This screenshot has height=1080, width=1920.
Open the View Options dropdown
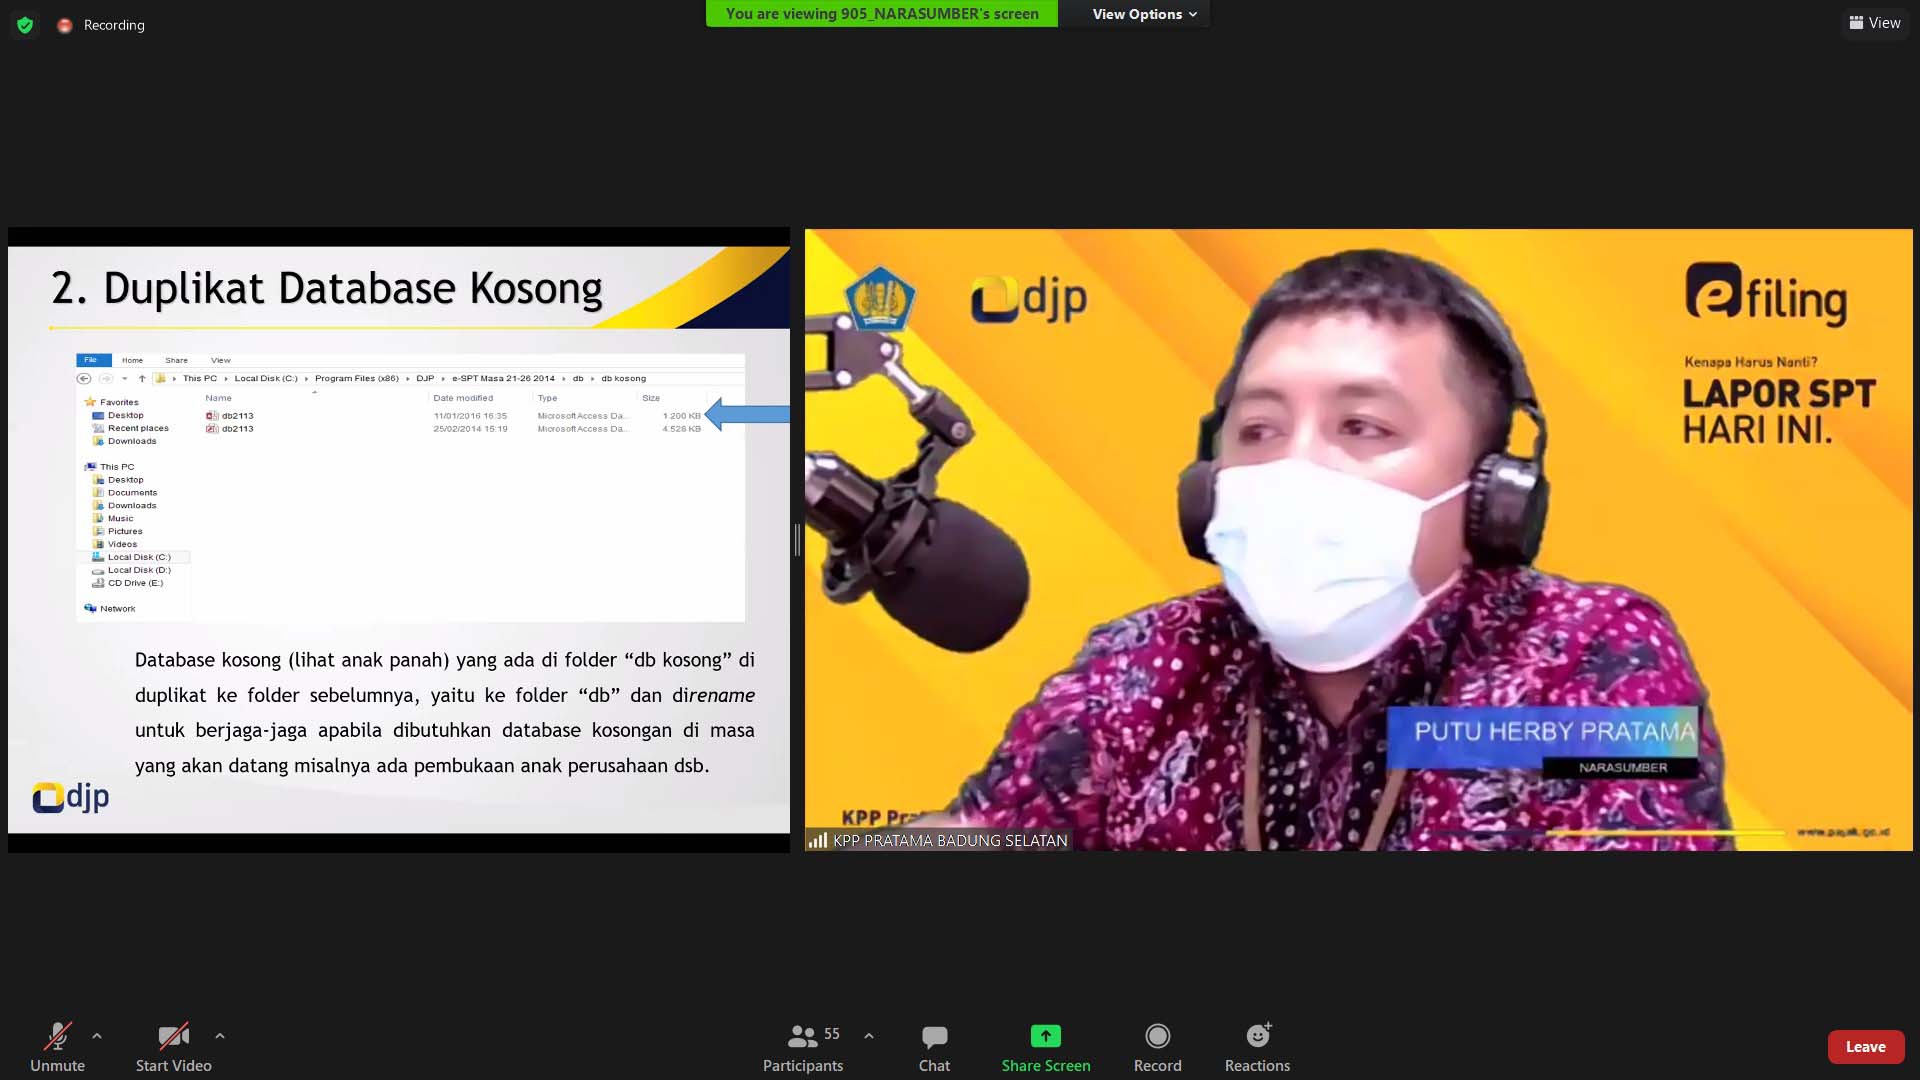click(x=1144, y=14)
